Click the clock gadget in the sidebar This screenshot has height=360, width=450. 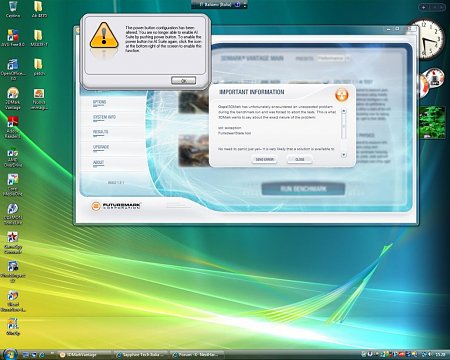pyautogui.click(x=427, y=39)
